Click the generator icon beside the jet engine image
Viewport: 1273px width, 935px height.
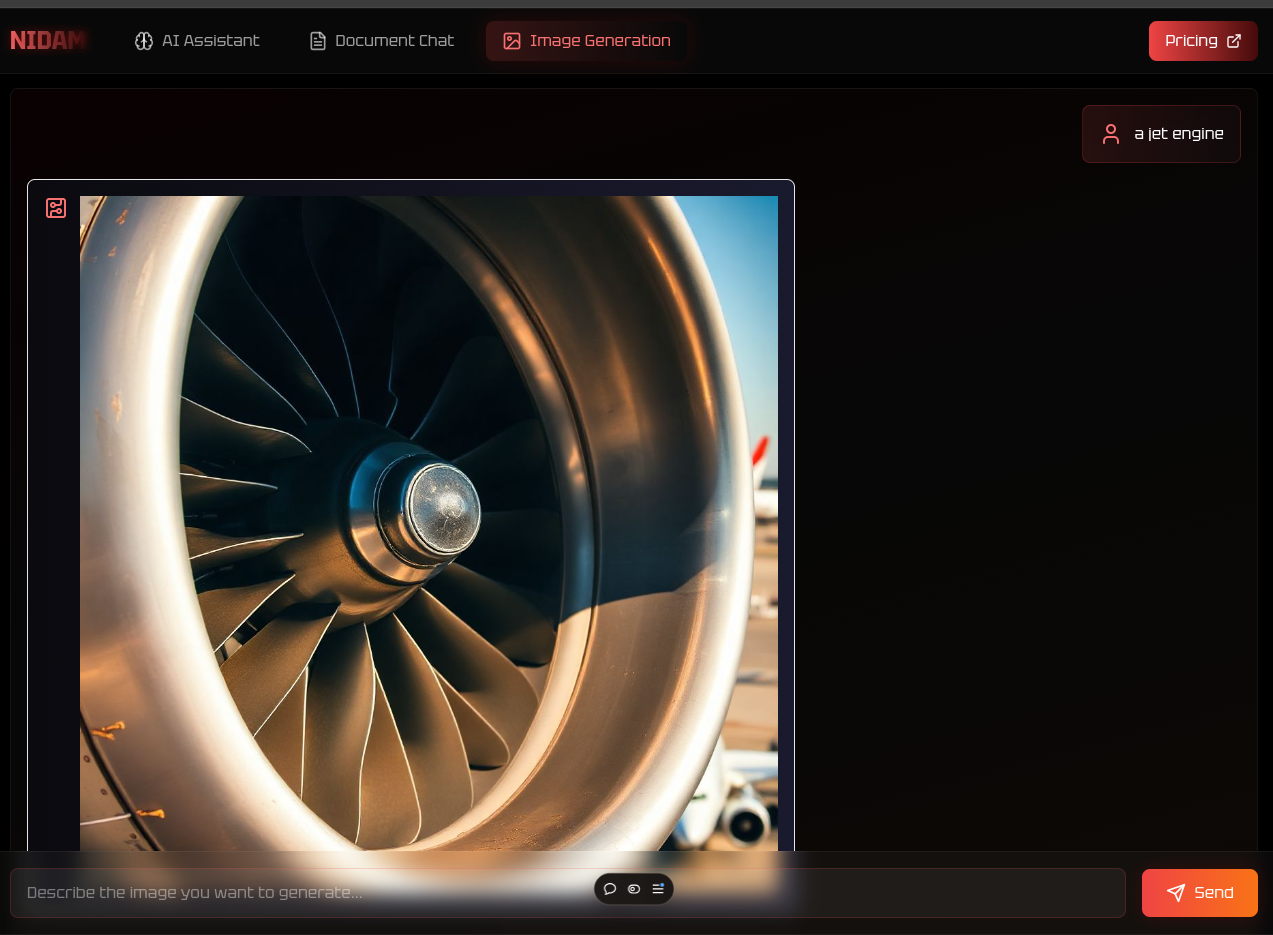click(56, 208)
